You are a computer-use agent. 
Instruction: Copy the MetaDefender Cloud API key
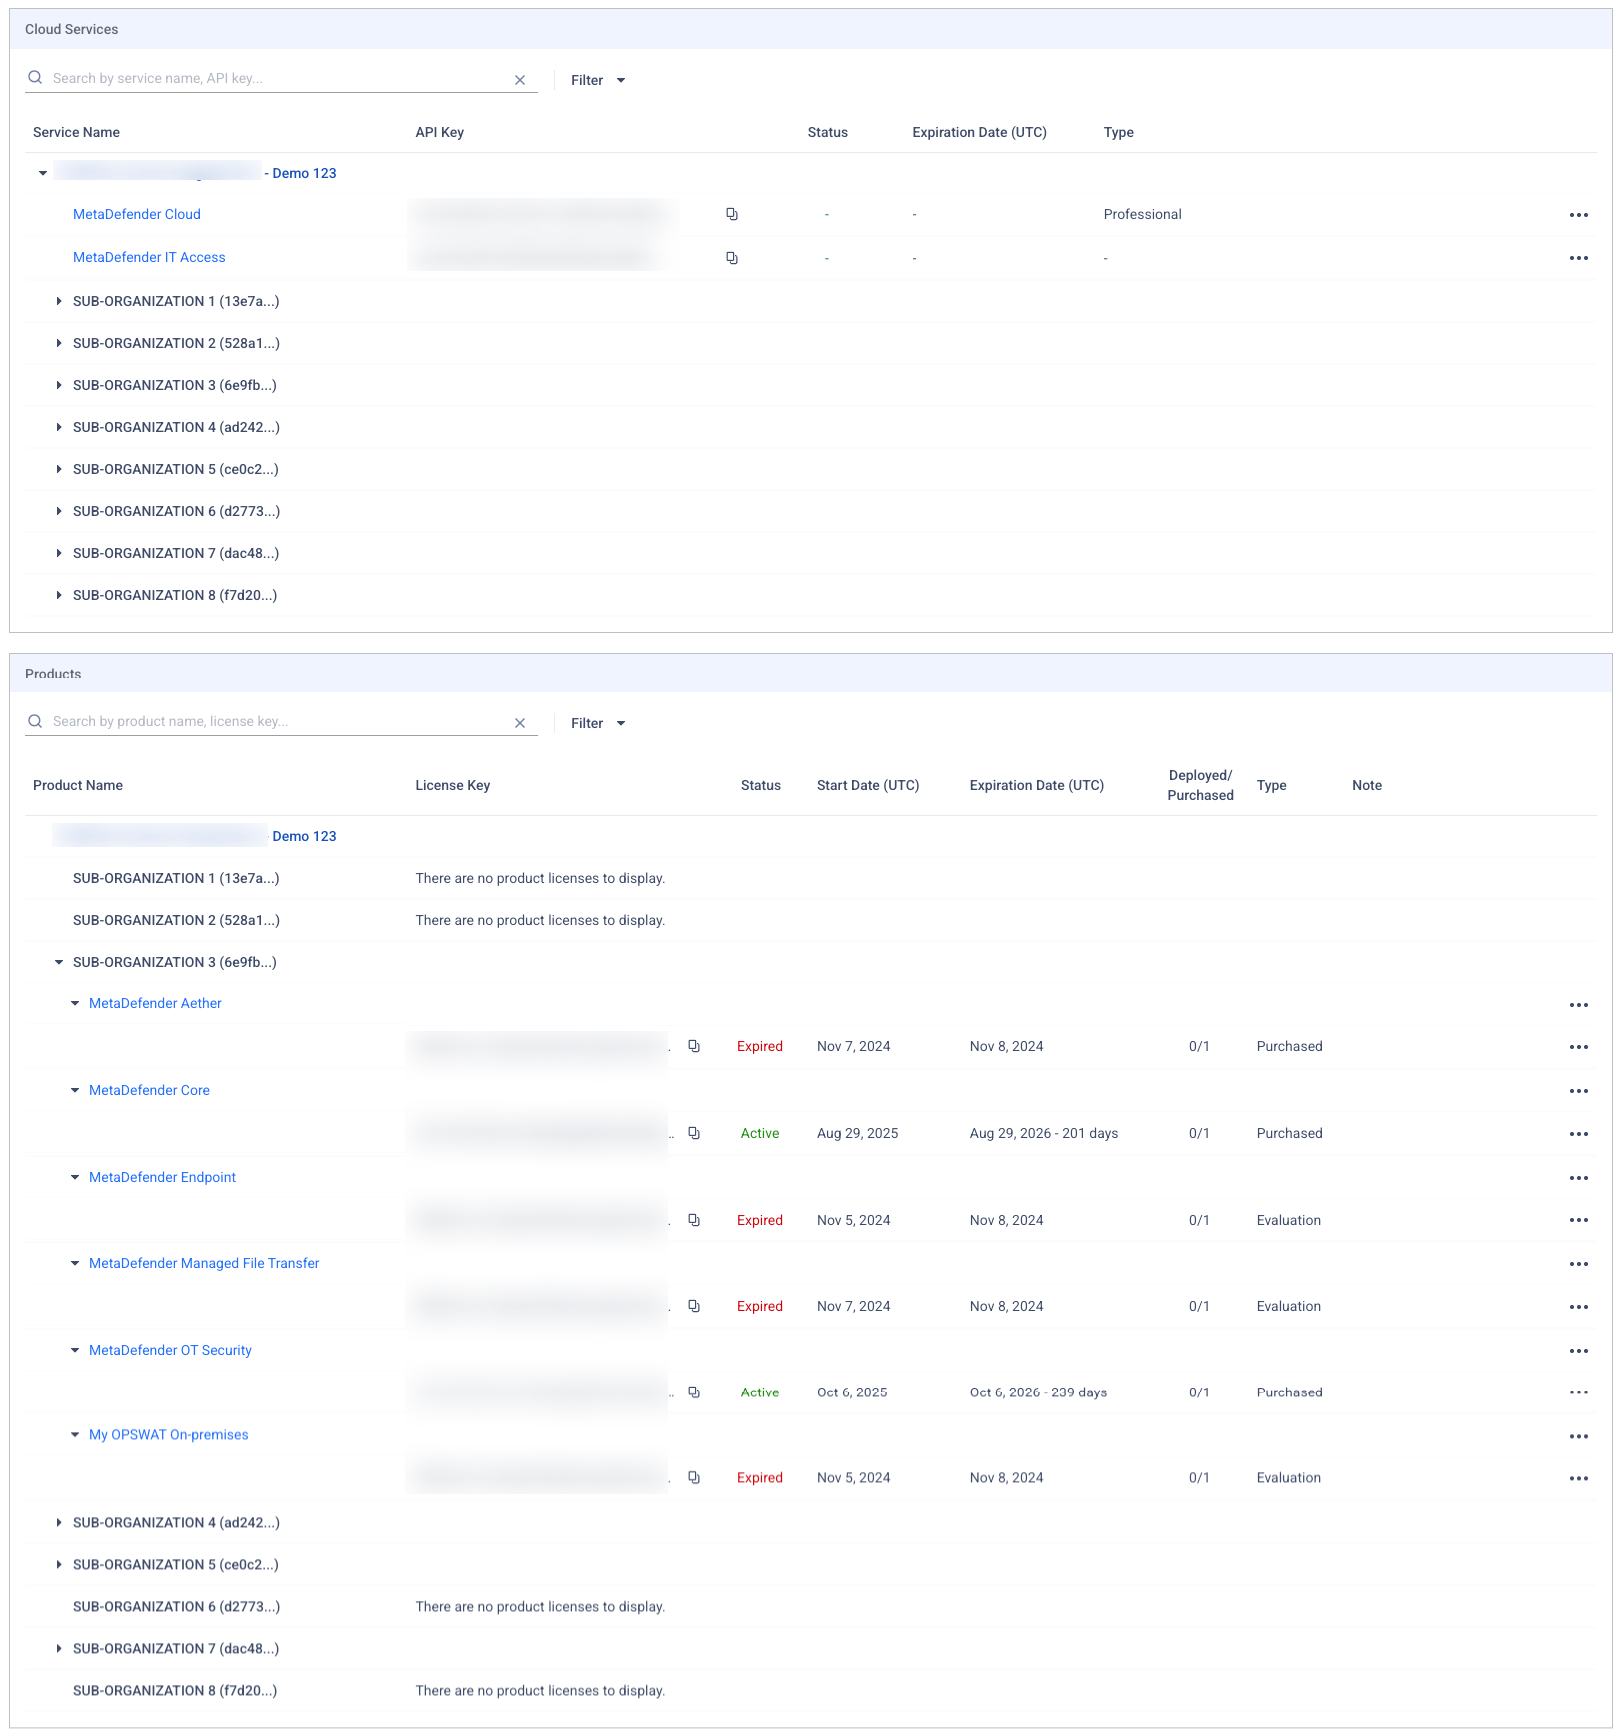click(x=732, y=214)
